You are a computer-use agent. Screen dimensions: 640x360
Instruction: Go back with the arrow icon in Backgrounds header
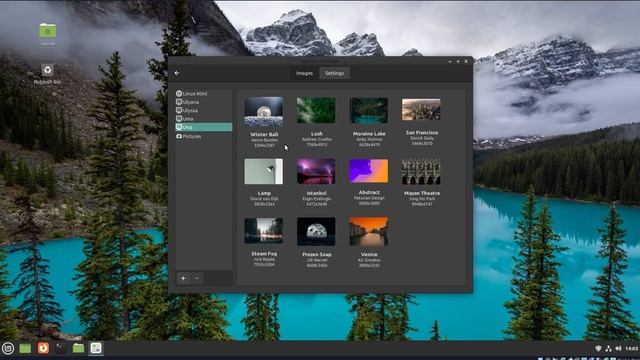tap(177, 73)
